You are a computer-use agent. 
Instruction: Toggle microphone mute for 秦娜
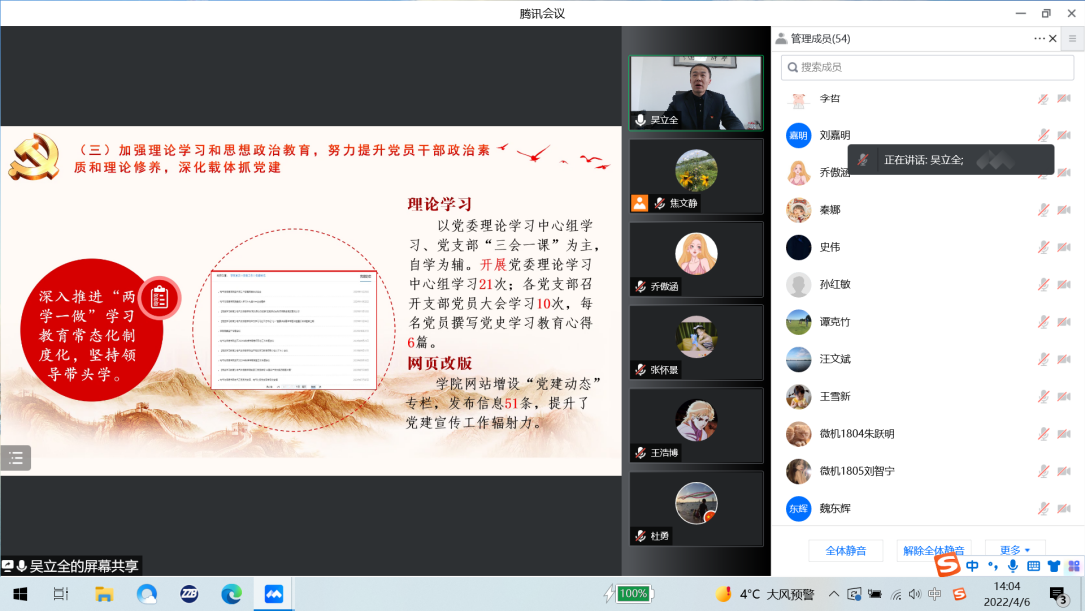[x=1042, y=210]
